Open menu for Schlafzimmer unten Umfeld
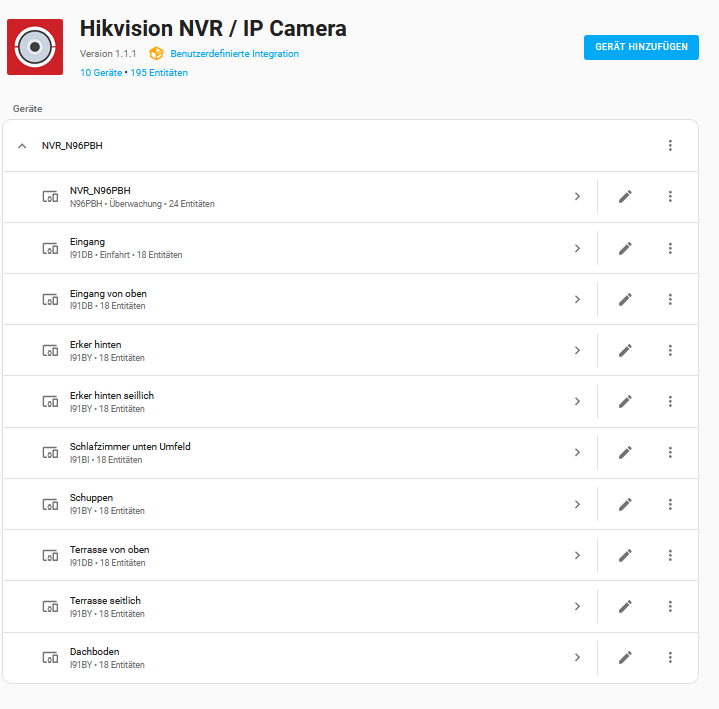 pos(670,452)
